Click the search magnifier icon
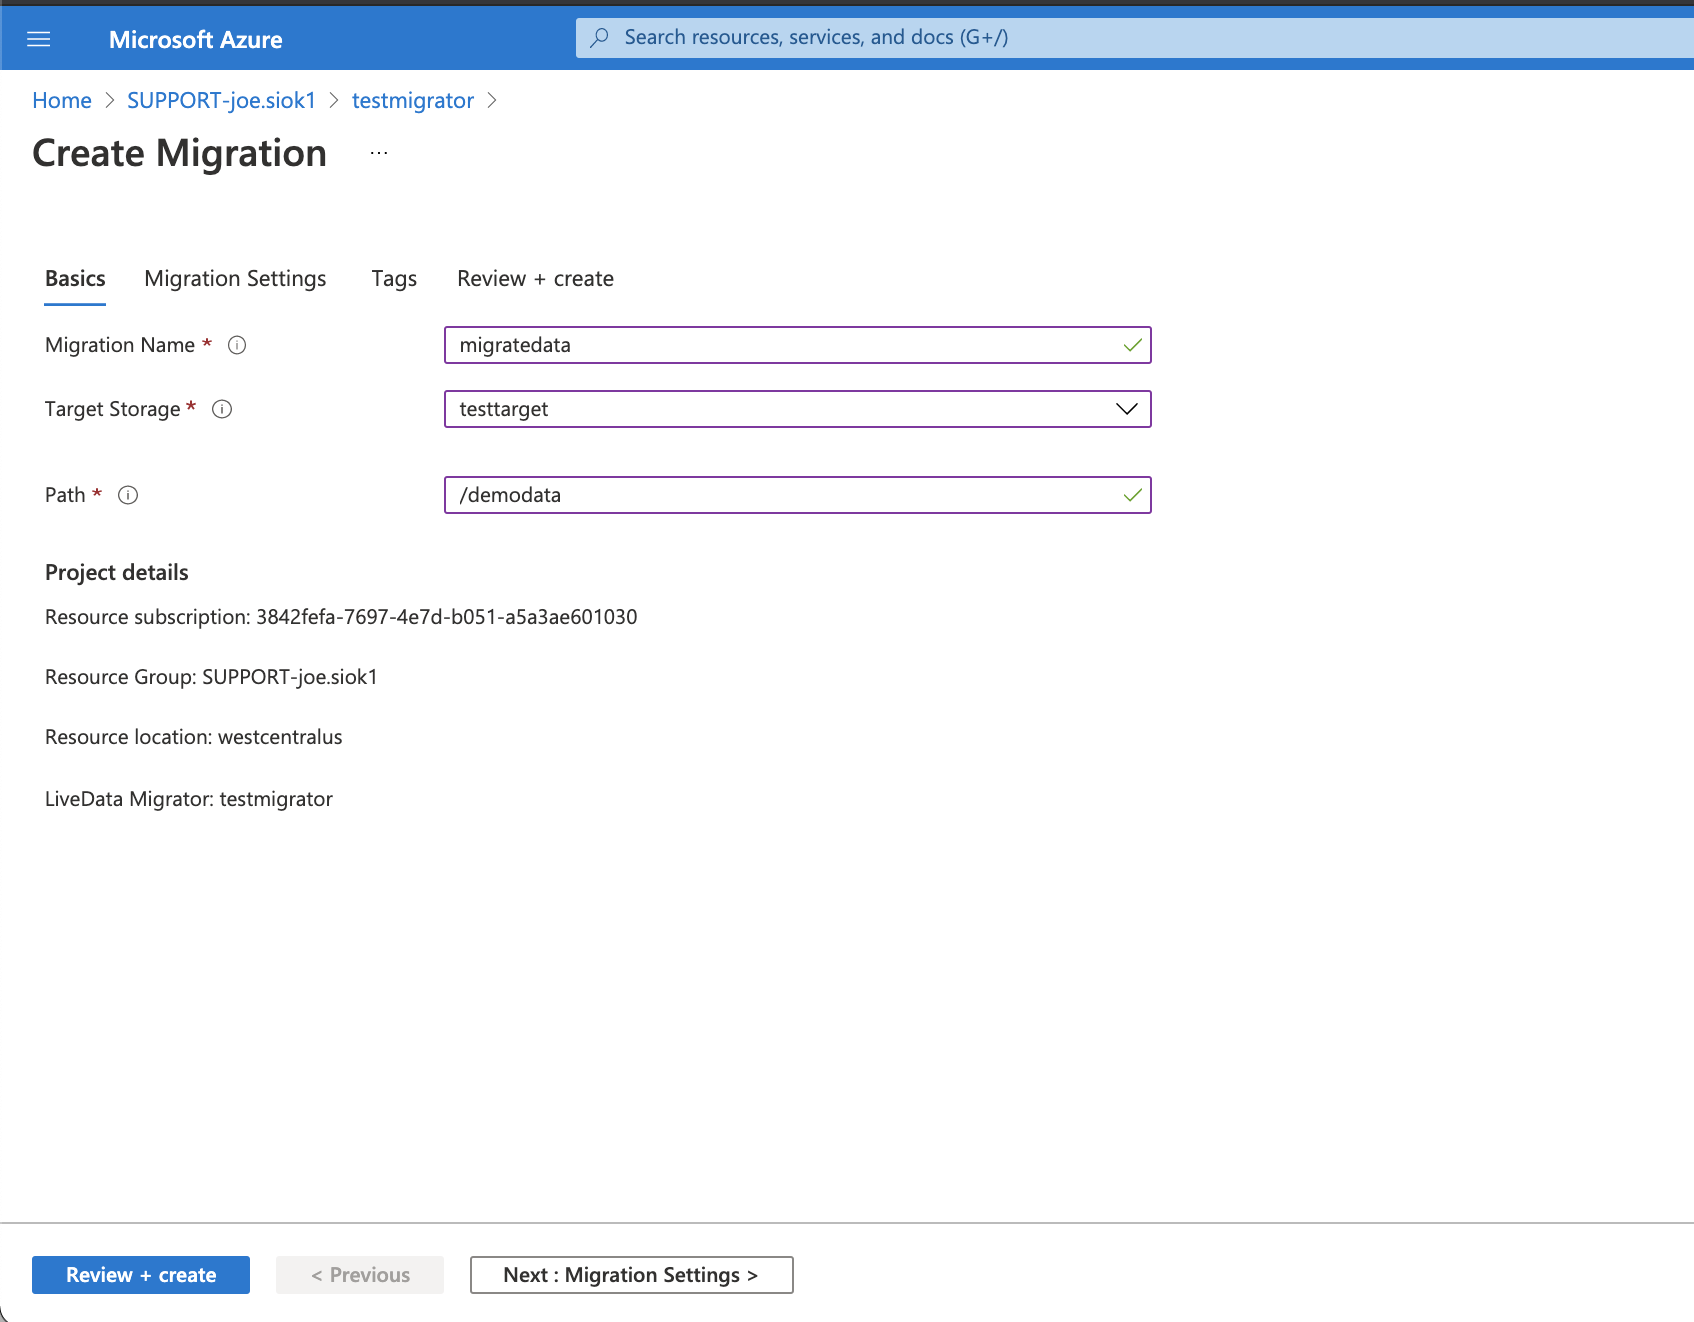 click(x=599, y=37)
